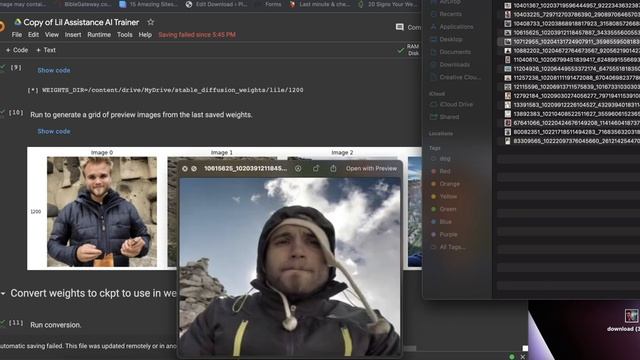This screenshot has height=360, width=640.
Task: Select the Green tag in Finder
Action: [x=448, y=209]
